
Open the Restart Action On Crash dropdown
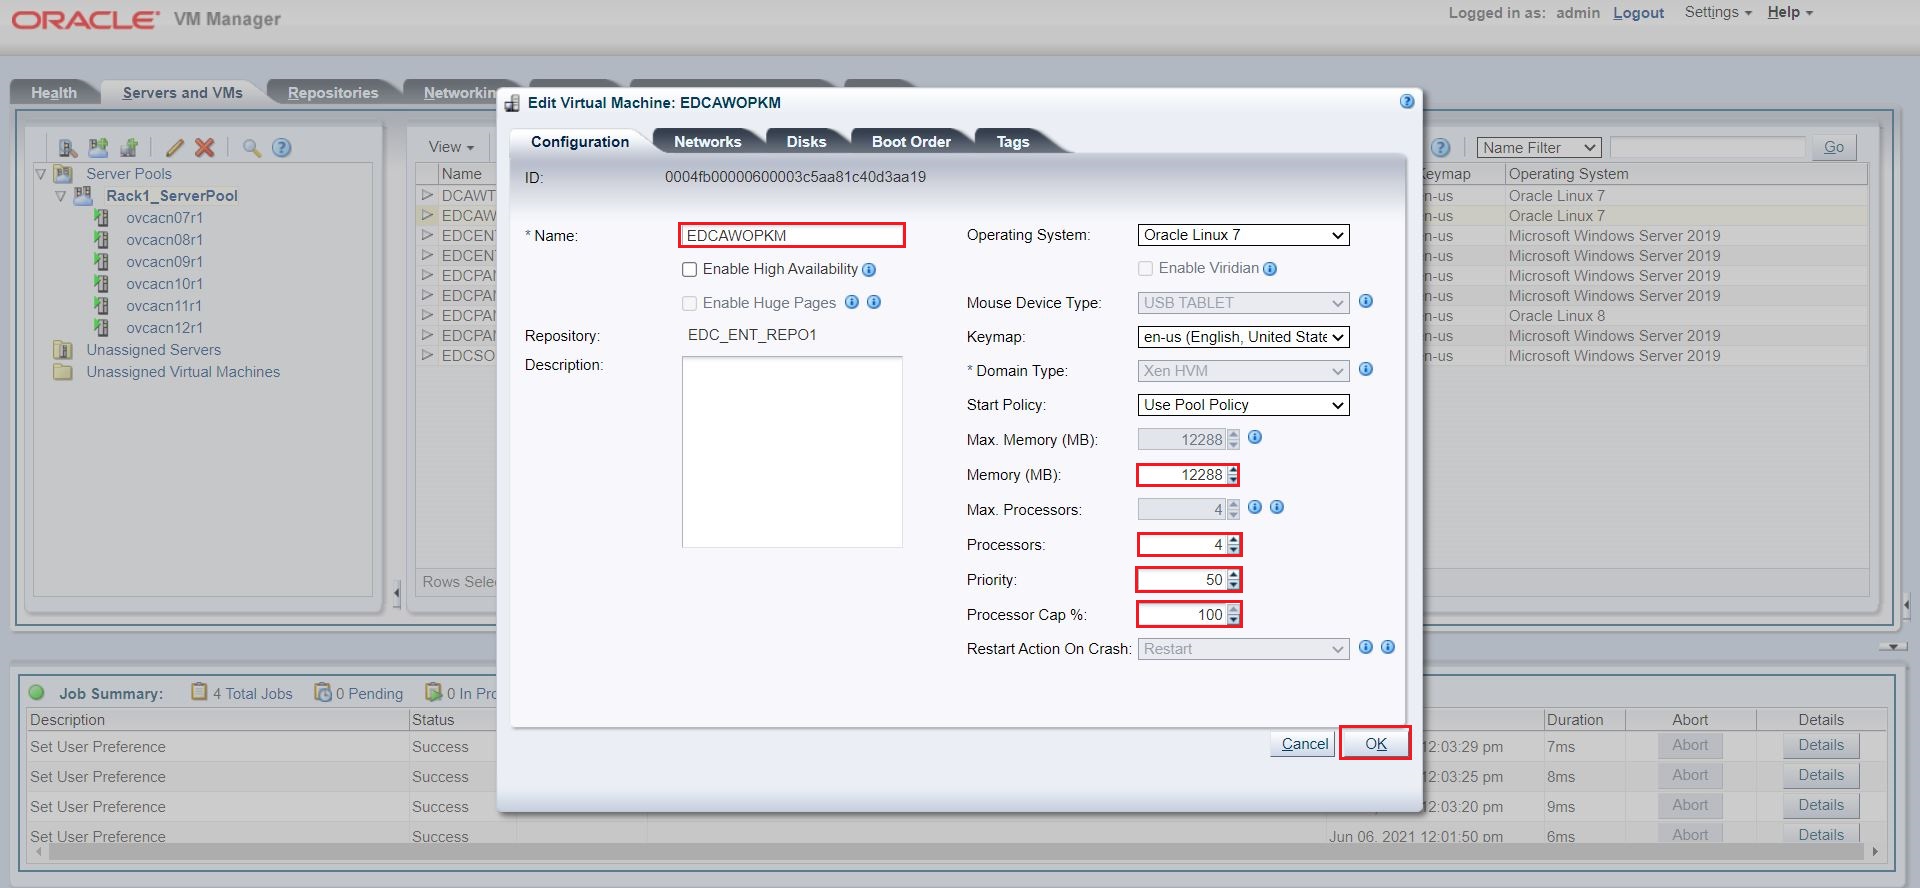(x=1243, y=649)
